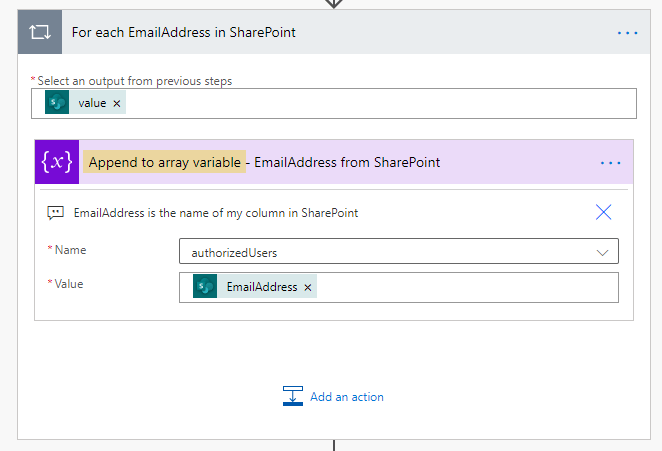662x451 pixels.
Task: Select the EmailAddress token in Value
Action: 261,287
